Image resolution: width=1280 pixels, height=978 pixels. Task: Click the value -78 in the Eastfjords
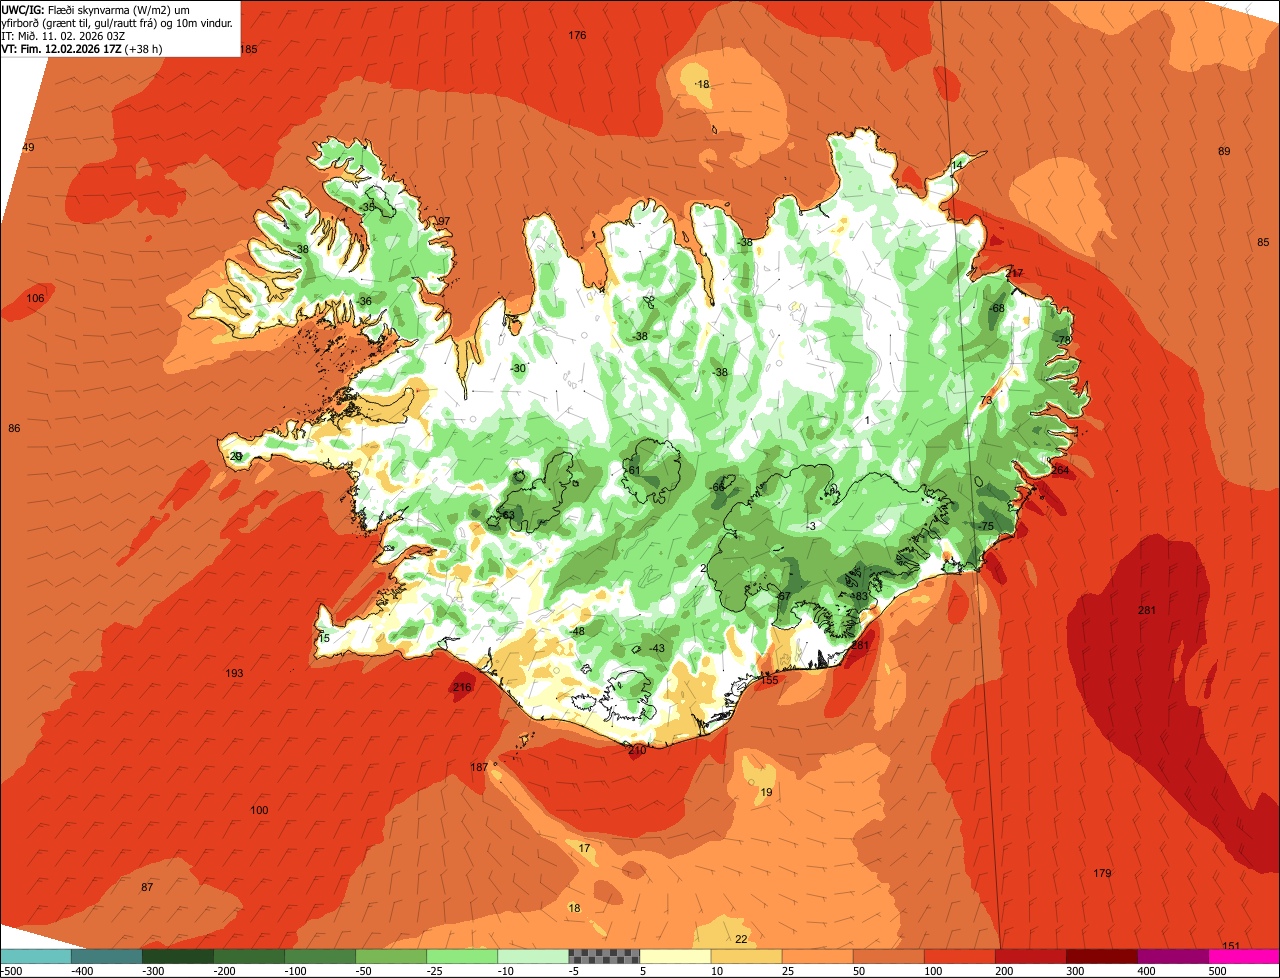[1063, 340]
